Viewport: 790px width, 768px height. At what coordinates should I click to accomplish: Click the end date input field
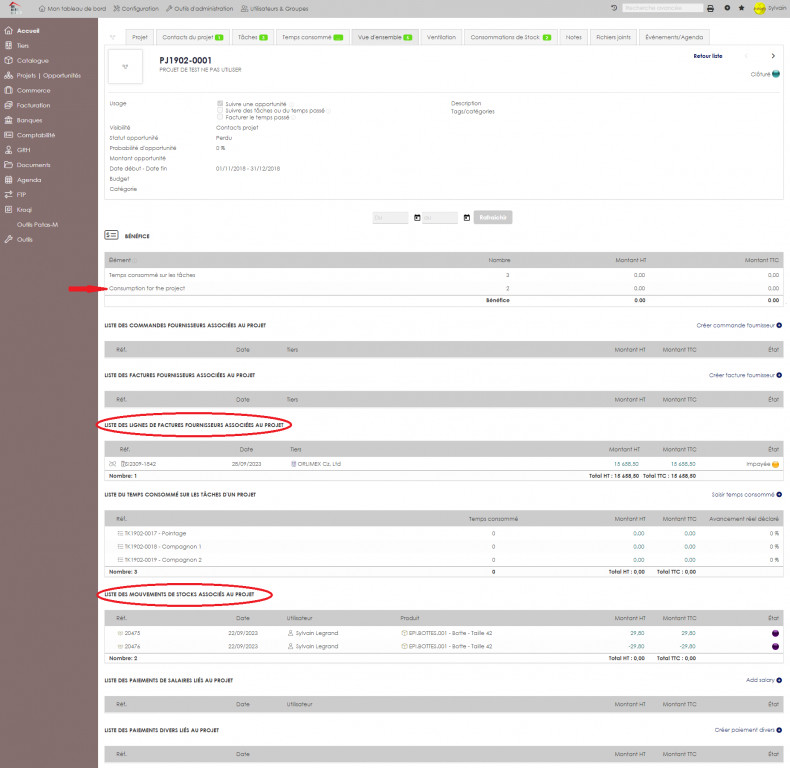pos(440,218)
